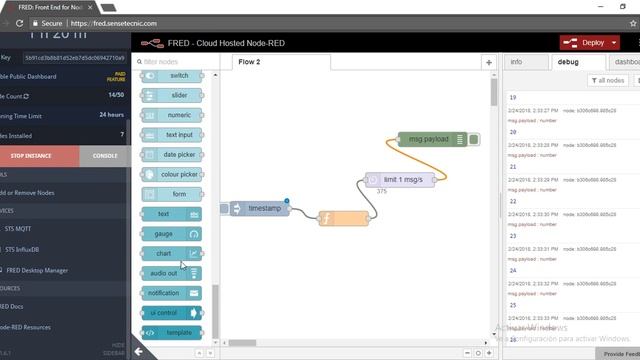The width and height of the screenshot is (640, 360).
Task: Select the numeric dashboard node
Action: tap(171, 116)
